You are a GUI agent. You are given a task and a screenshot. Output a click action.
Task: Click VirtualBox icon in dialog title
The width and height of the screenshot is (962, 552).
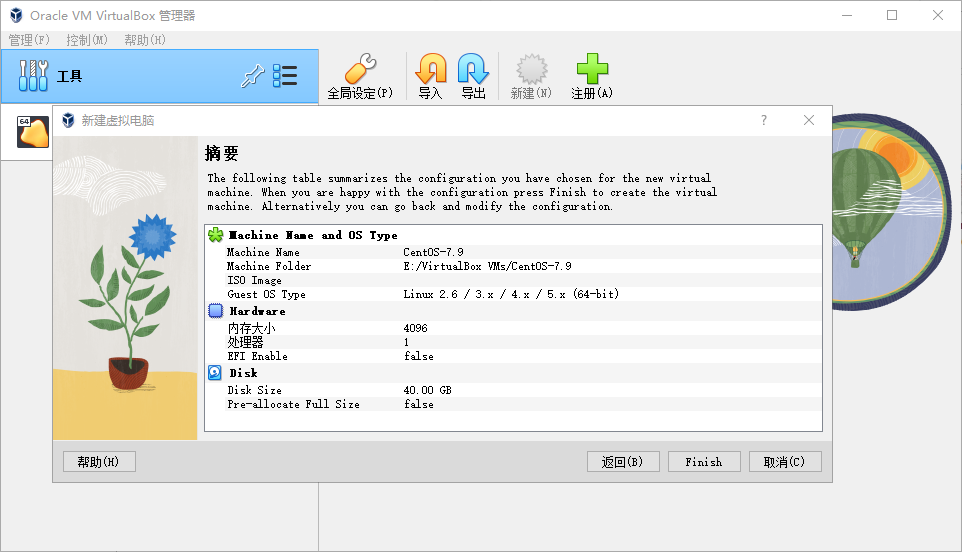click(68, 120)
